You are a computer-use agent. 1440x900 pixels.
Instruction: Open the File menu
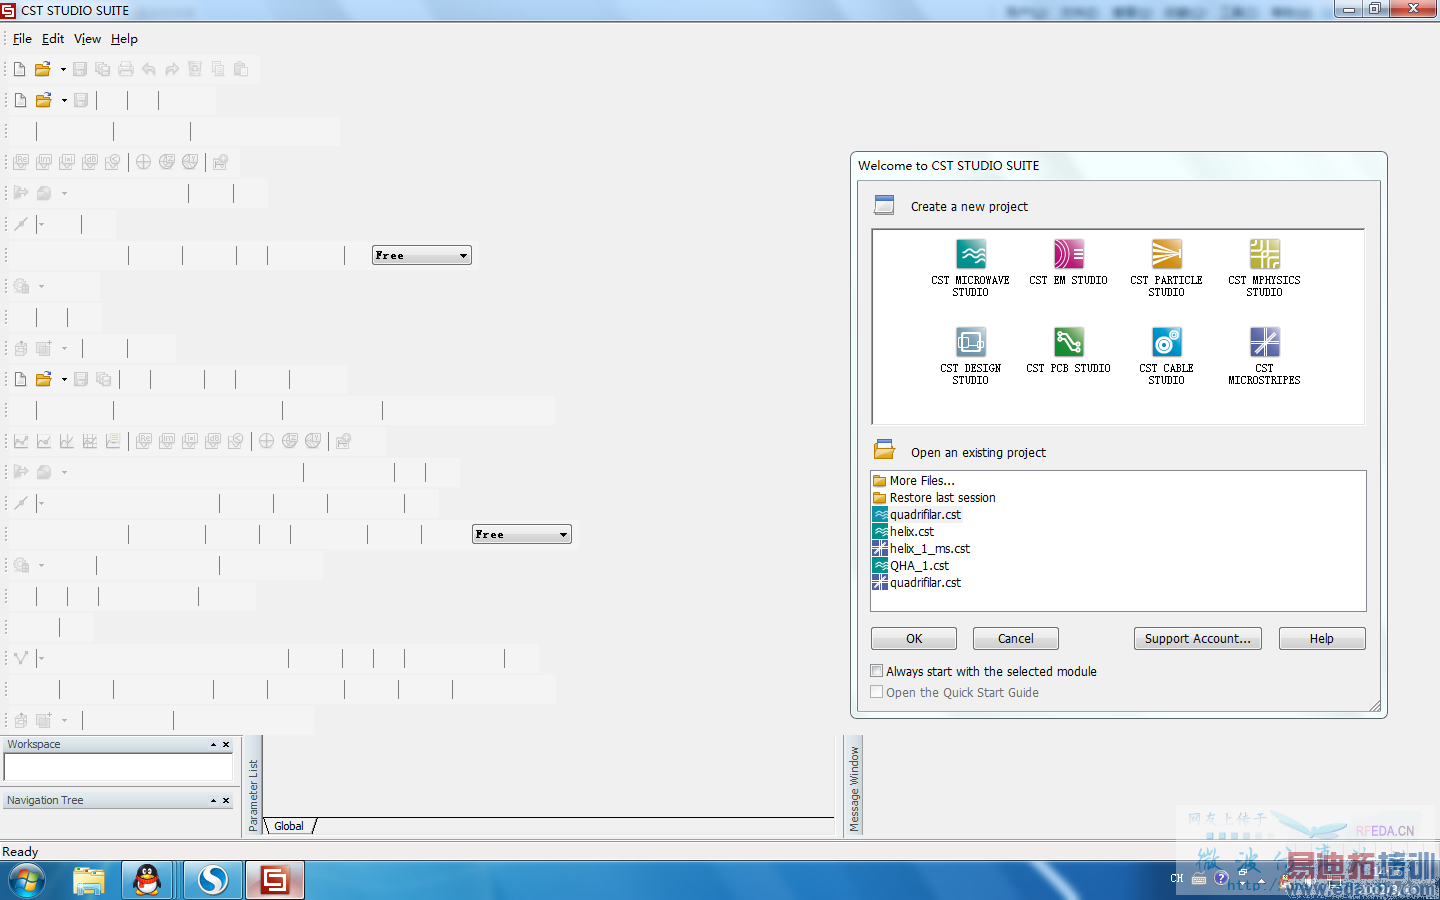tap(22, 39)
